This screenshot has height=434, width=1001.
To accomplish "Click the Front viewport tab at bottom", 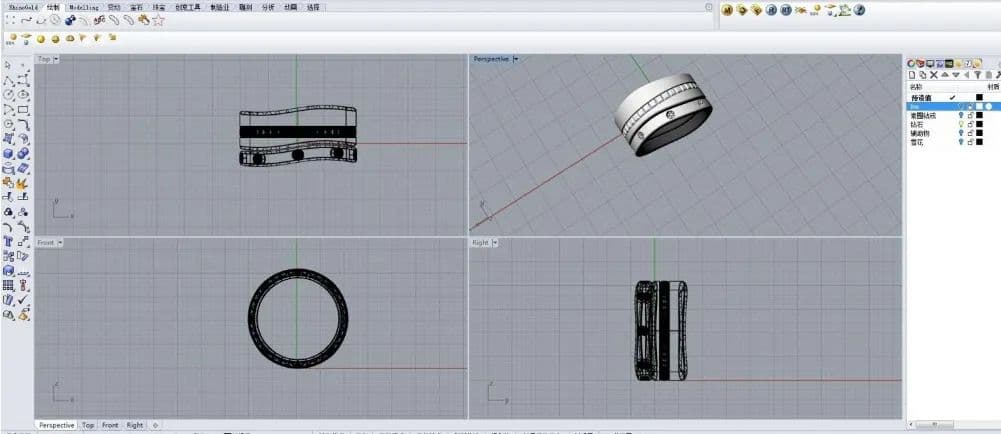I will pos(110,425).
